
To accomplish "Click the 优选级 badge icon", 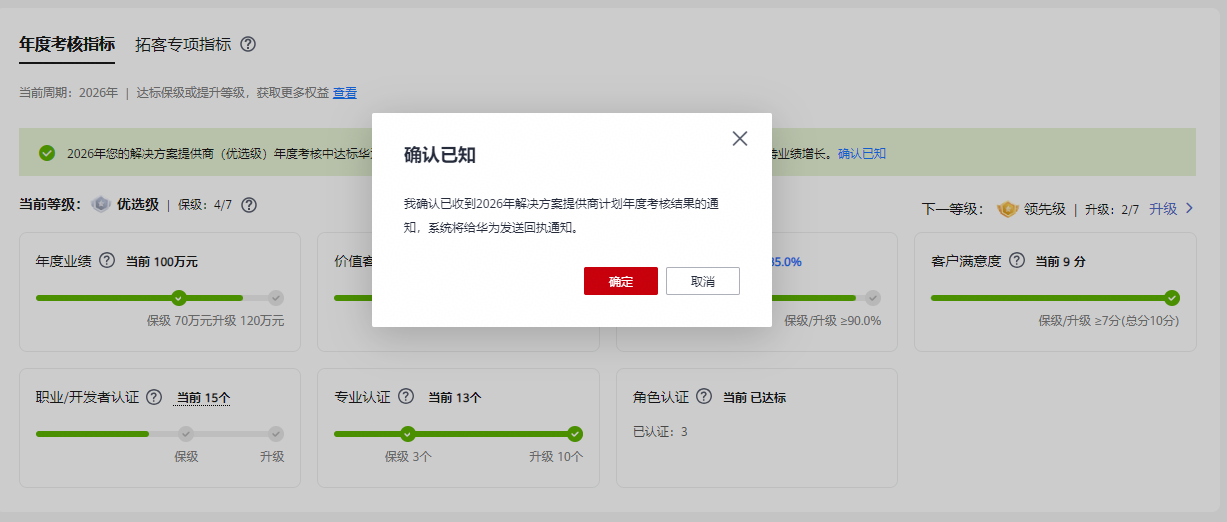I will (101, 204).
